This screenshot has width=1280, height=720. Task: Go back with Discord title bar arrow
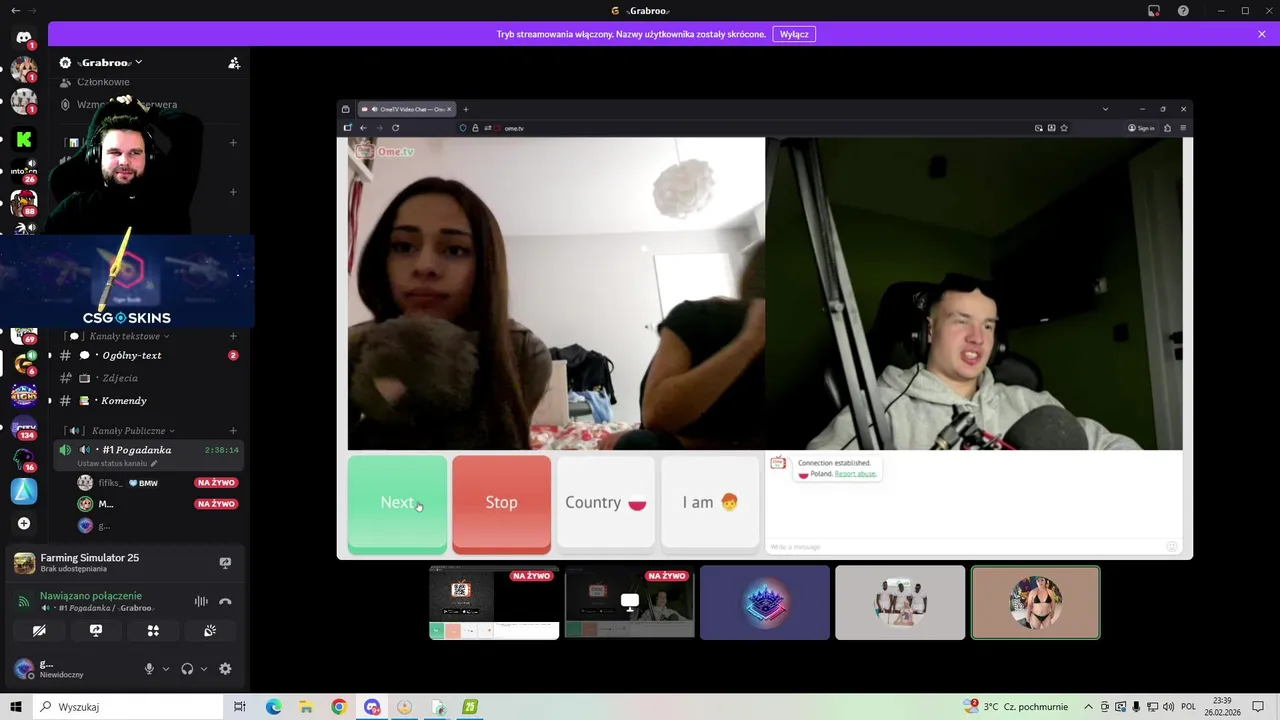(x=15, y=11)
